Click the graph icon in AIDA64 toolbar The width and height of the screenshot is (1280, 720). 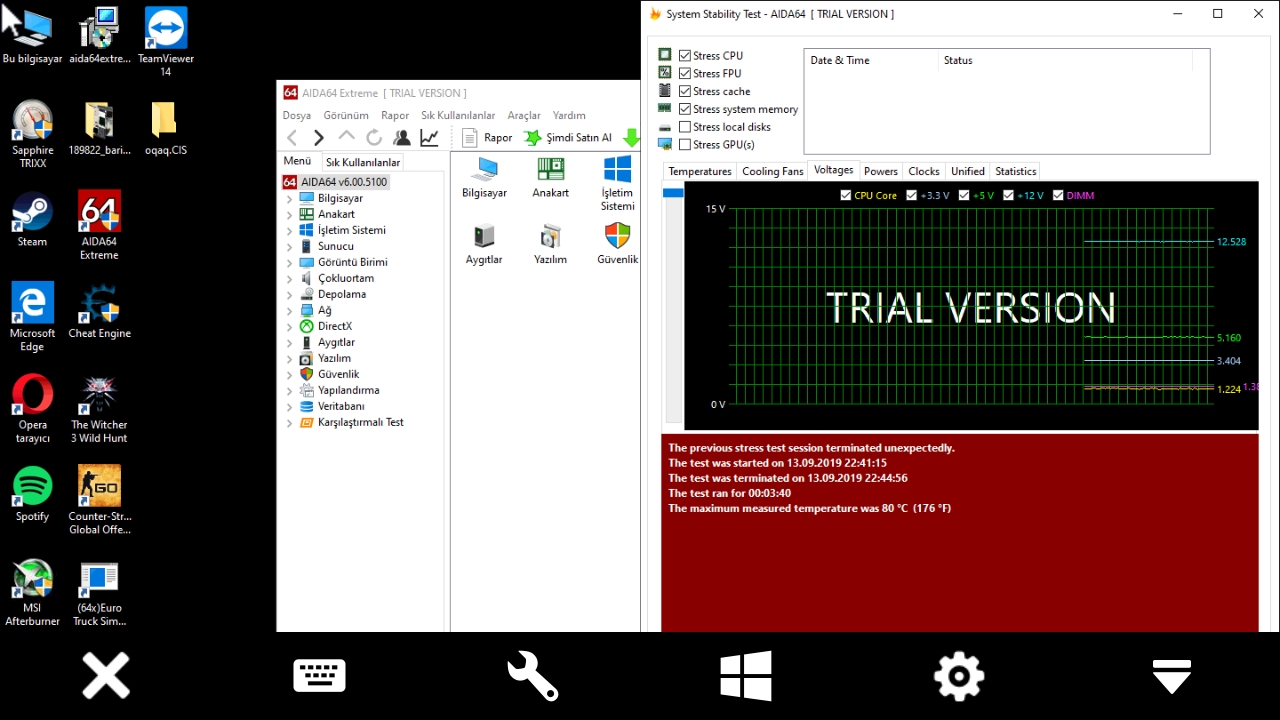[429, 138]
